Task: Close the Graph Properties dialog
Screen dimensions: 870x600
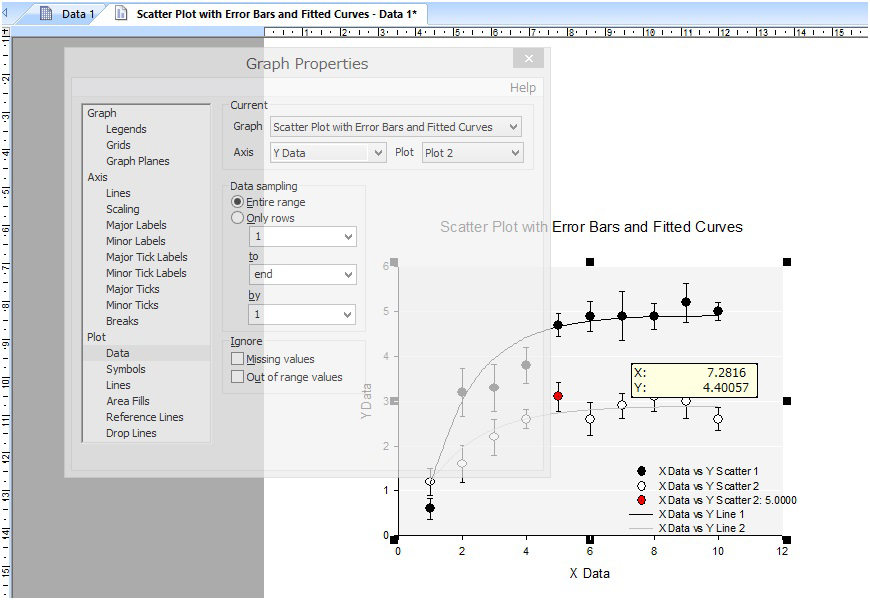Action: point(528,59)
